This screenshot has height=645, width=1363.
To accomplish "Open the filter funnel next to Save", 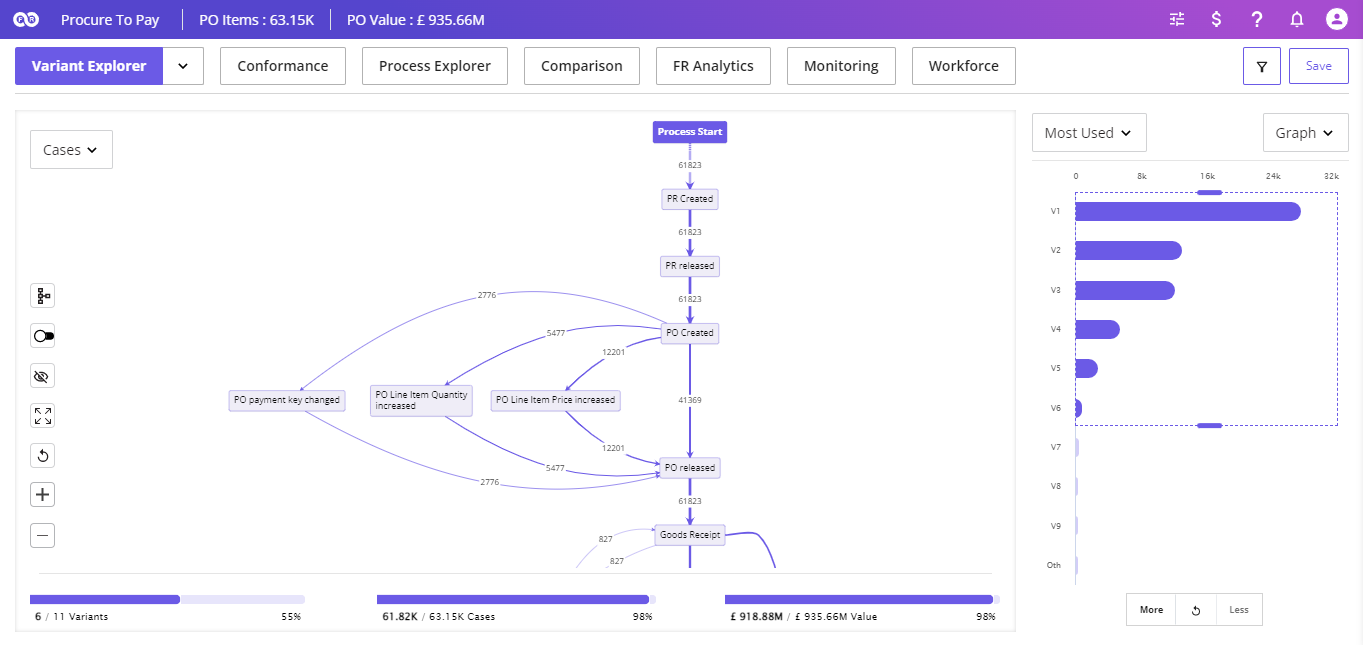I will pos(1261,65).
